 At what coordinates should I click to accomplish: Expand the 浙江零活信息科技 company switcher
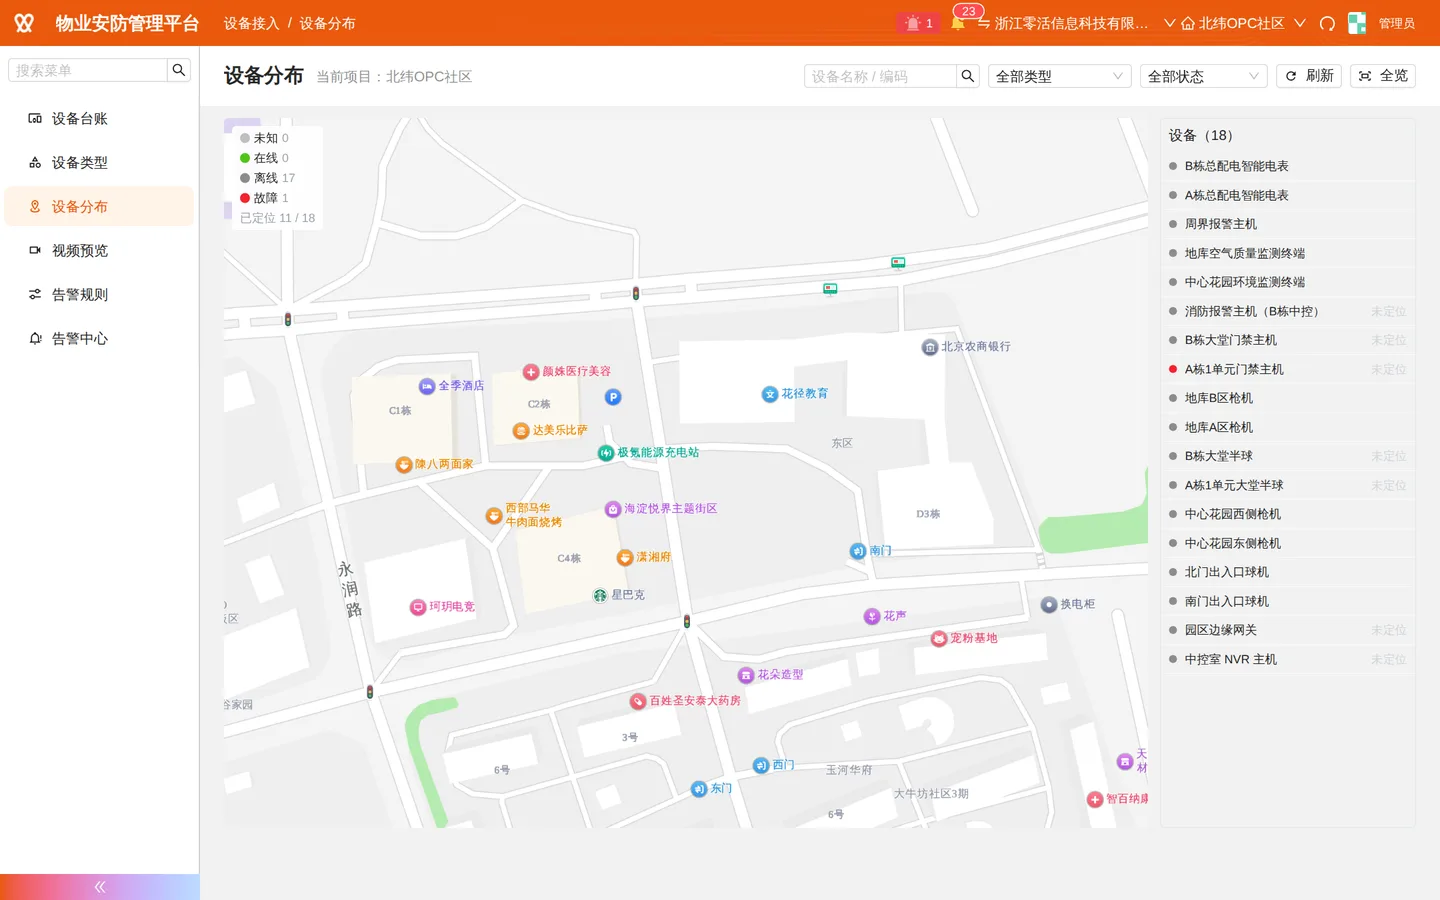click(1076, 23)
